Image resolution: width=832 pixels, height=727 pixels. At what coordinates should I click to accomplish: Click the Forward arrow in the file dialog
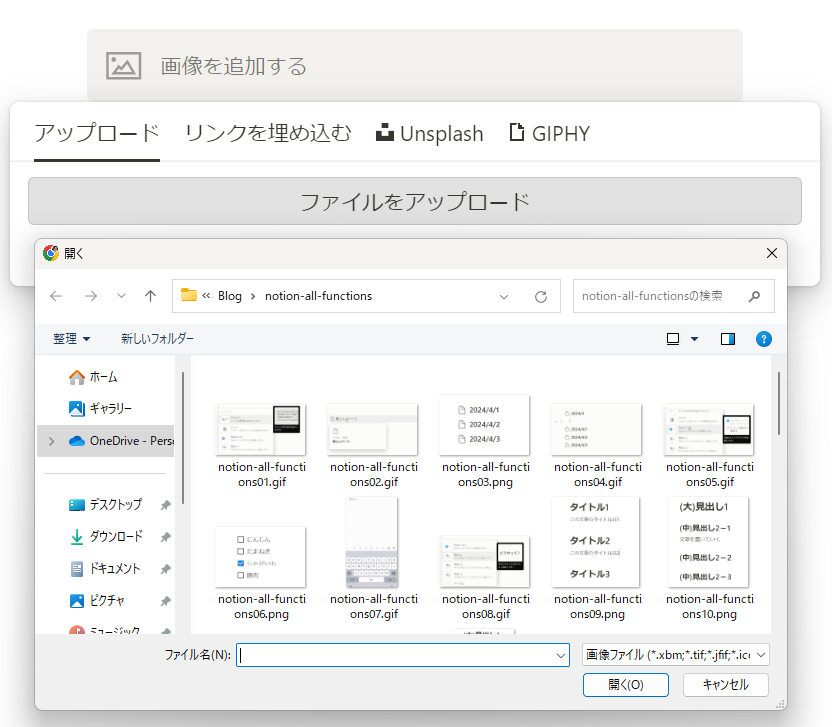tap(91, 296)
